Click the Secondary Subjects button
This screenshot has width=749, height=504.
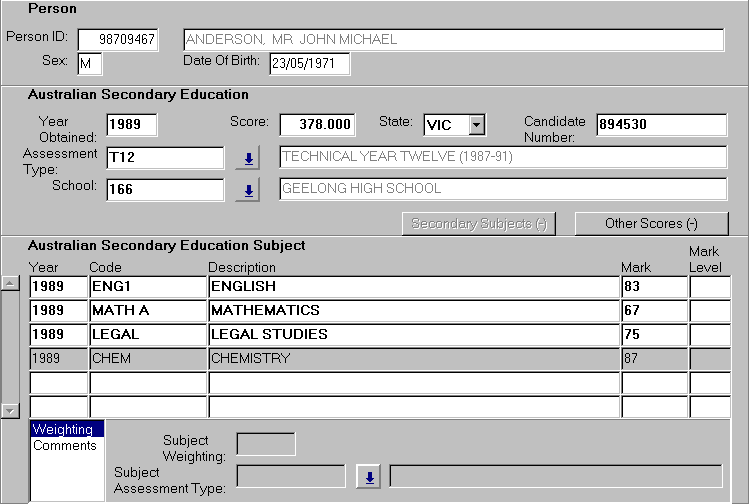[x=478, y=224]
